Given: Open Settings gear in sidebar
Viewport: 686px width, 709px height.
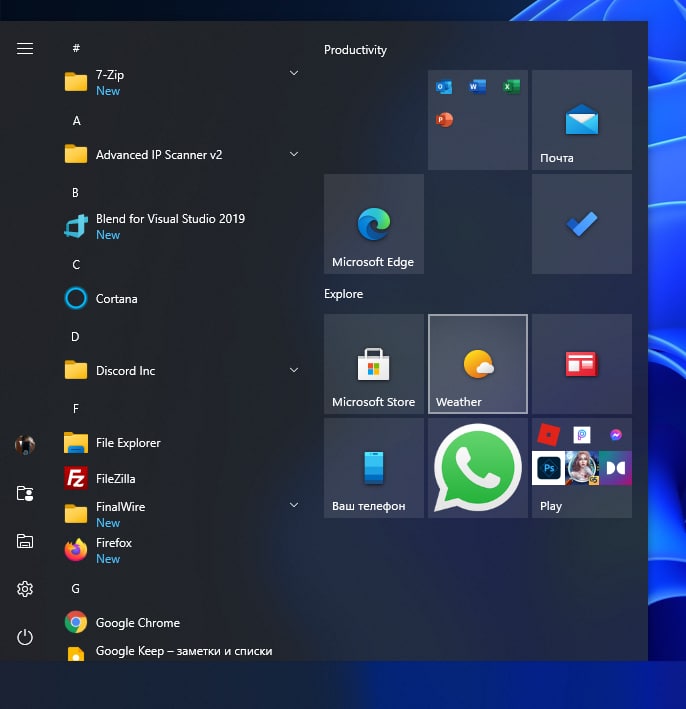Looking at the screenshot, I should [25, 589].
